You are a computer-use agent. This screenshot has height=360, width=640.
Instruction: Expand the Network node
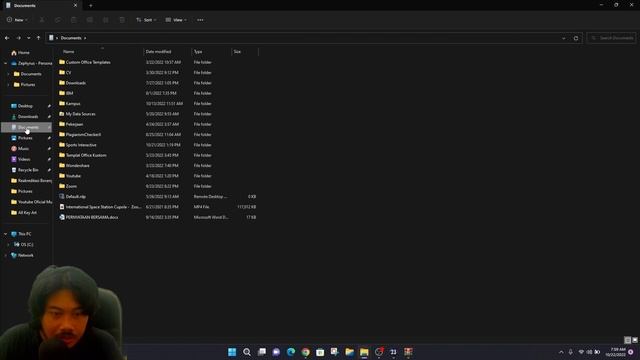5,255
